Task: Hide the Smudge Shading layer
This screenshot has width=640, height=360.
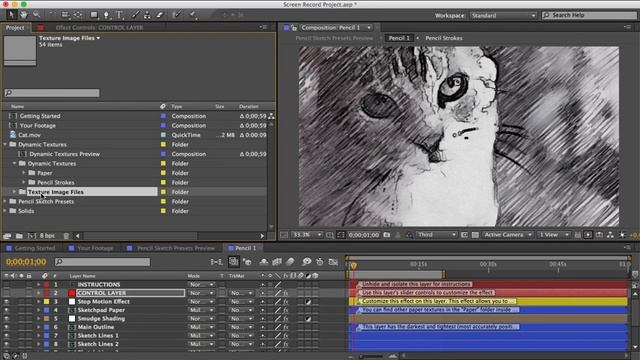Action: pos(7,319)
